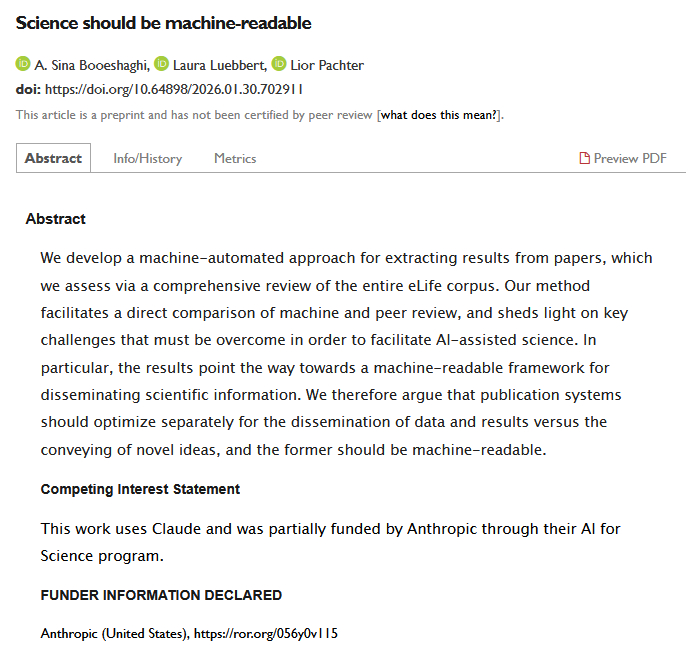
Task: Click the red PDF file icon
Action: pos(585,158)
